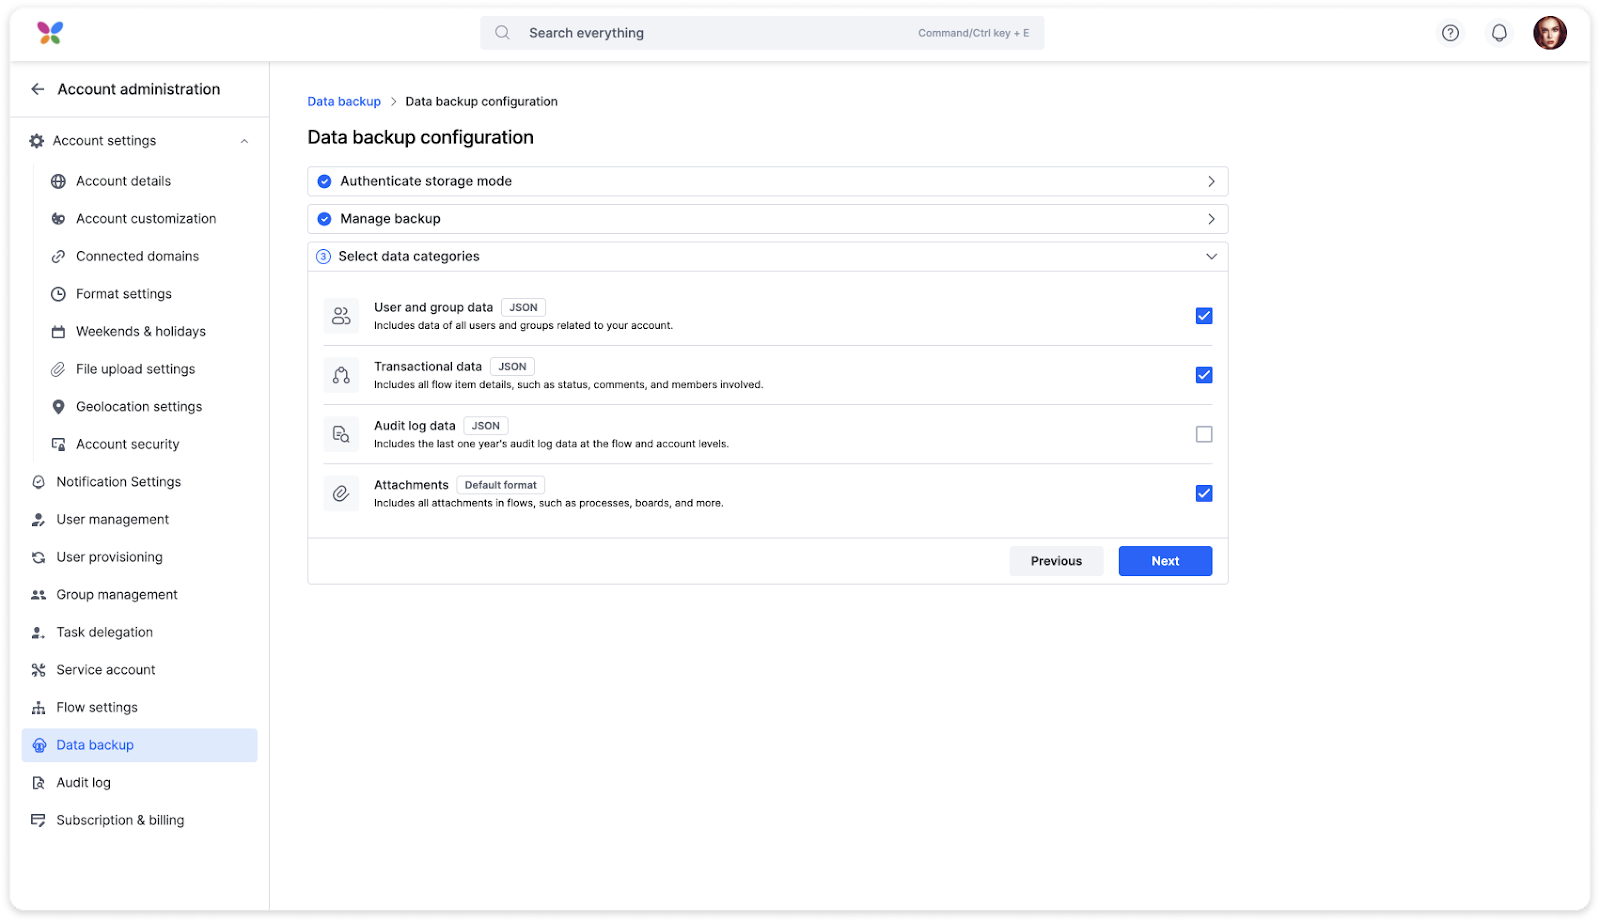Uncheck Transactional data checkbox
Screen dimensions: 1600x922
tap(1204, 375)
